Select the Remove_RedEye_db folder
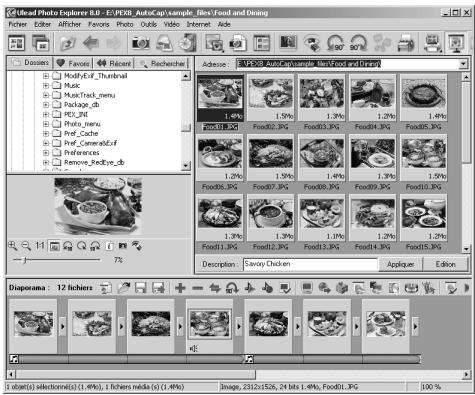Viewport: 475px width, 395px height. (94, 162)
